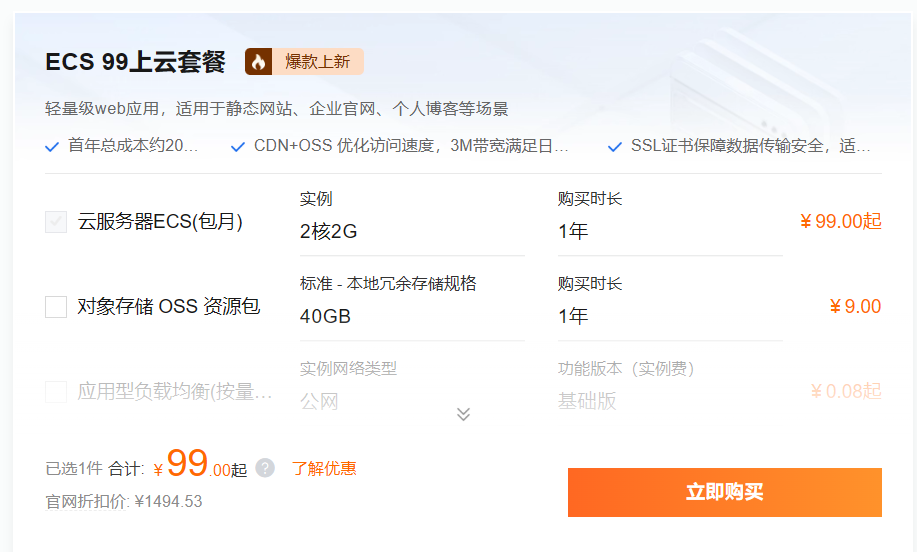Click the checkmark icon before SSL证书
Screen dimensions: 917x552
615,147
